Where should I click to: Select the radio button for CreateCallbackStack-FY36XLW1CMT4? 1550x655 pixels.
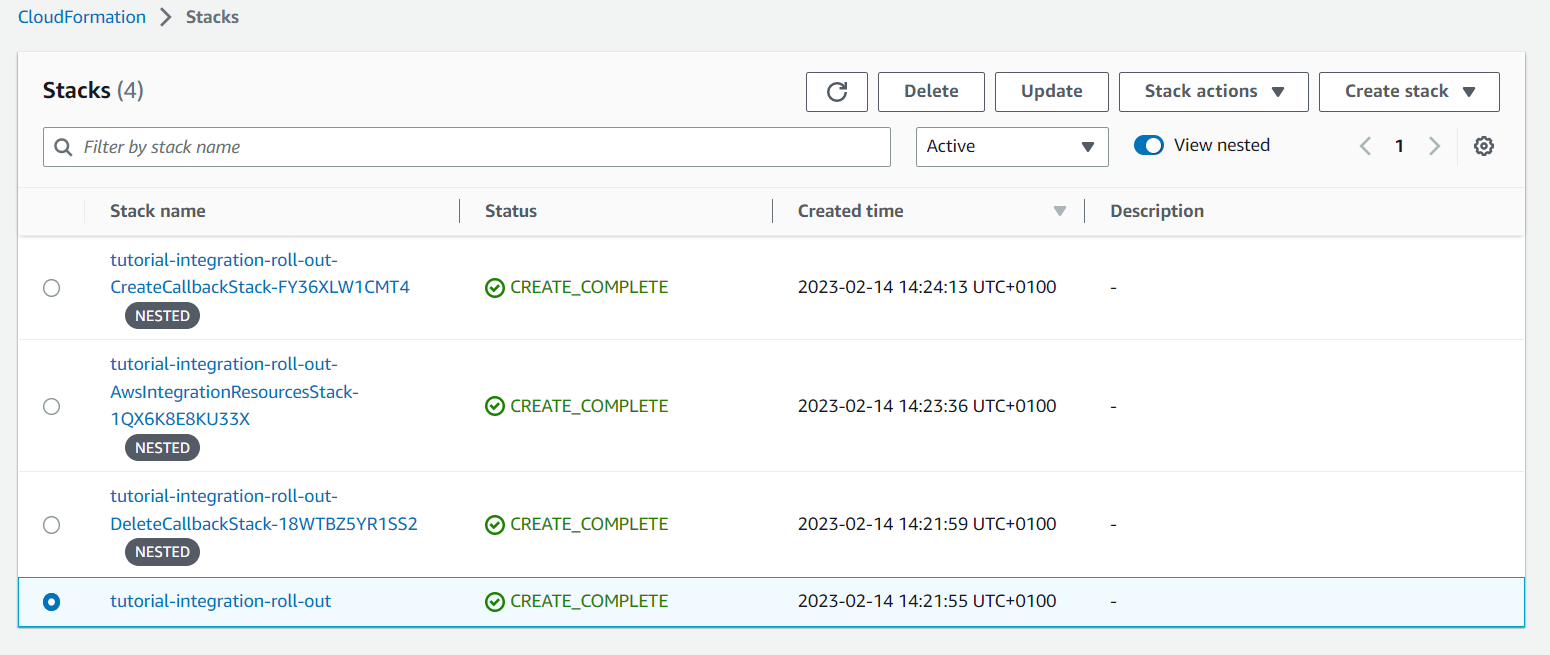[x=51, y=288]
